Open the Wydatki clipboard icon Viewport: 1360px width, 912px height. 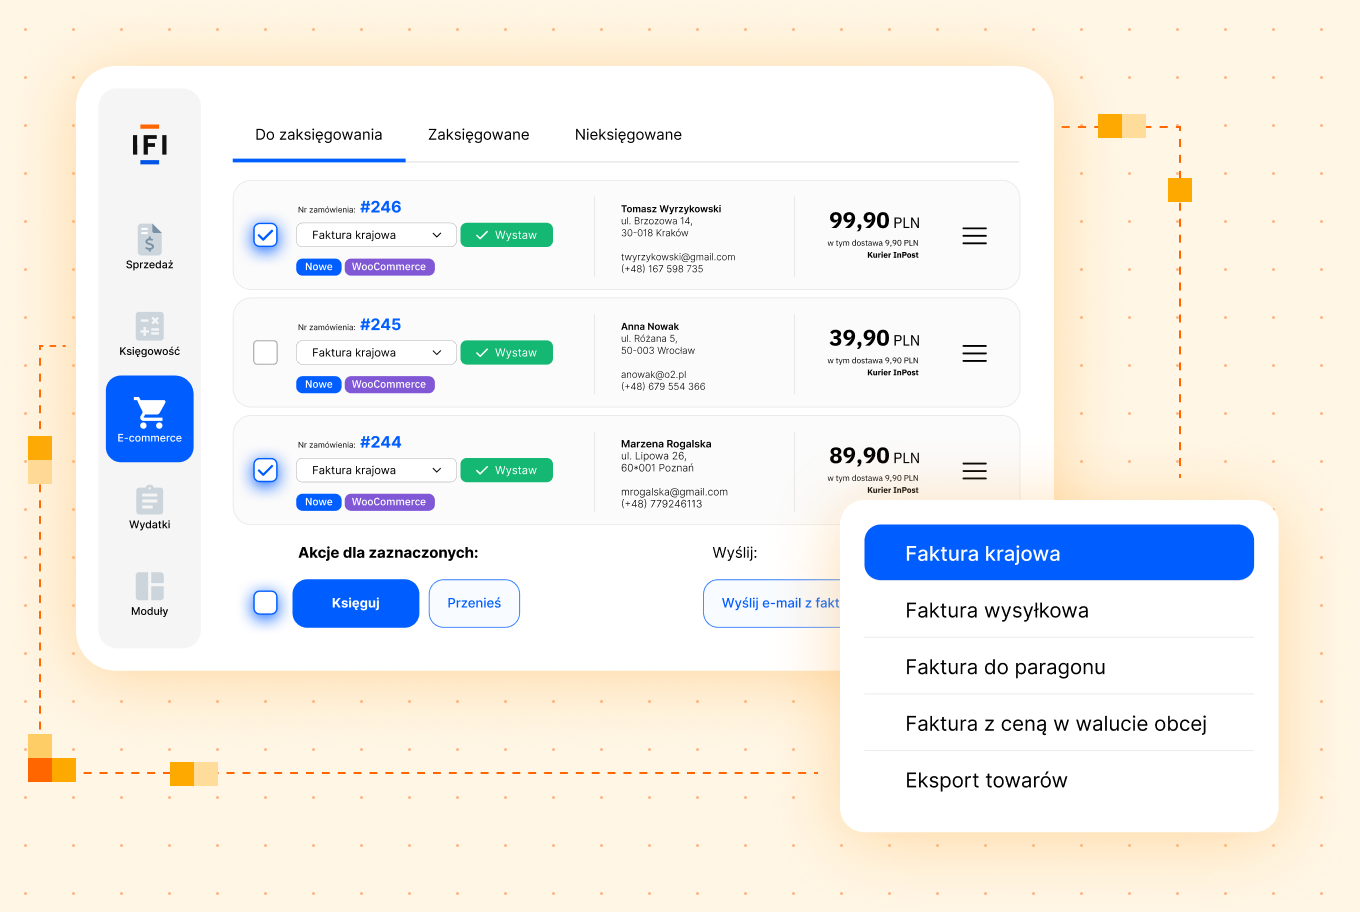coord(149,500)
